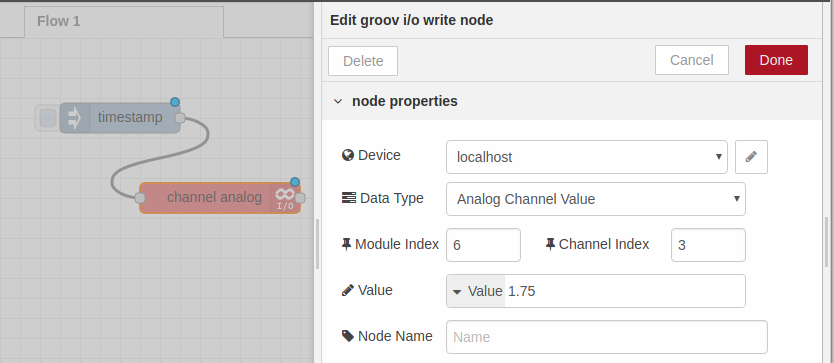Click the blue changed dot on timestamp node

click(175, 102)
